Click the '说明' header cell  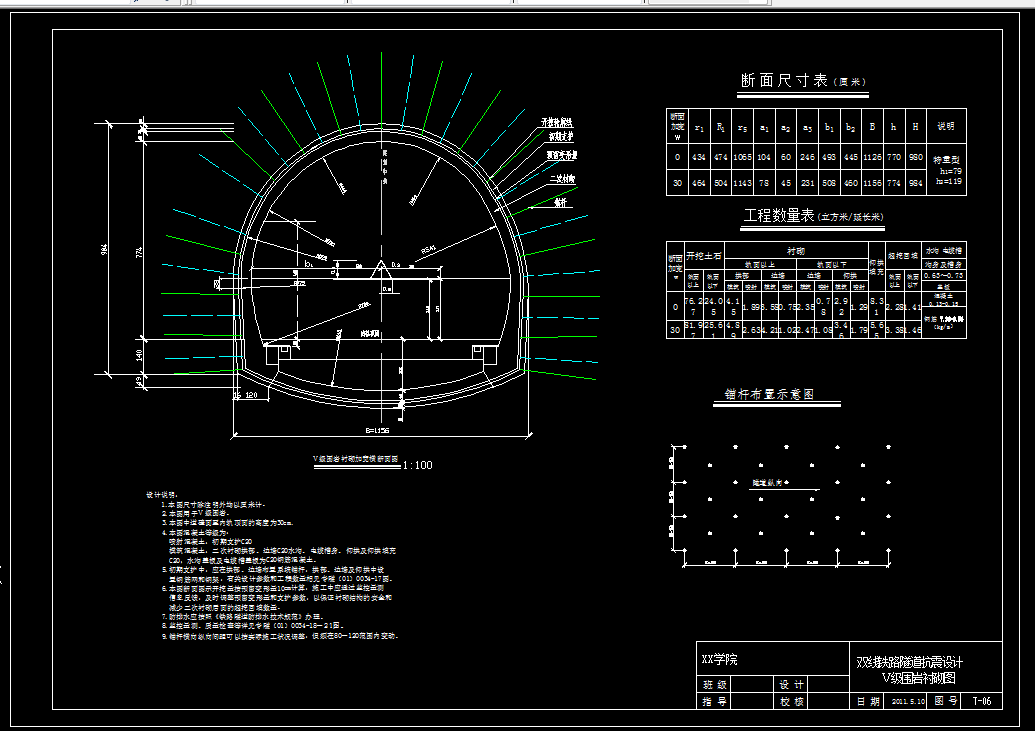(946, 126)
